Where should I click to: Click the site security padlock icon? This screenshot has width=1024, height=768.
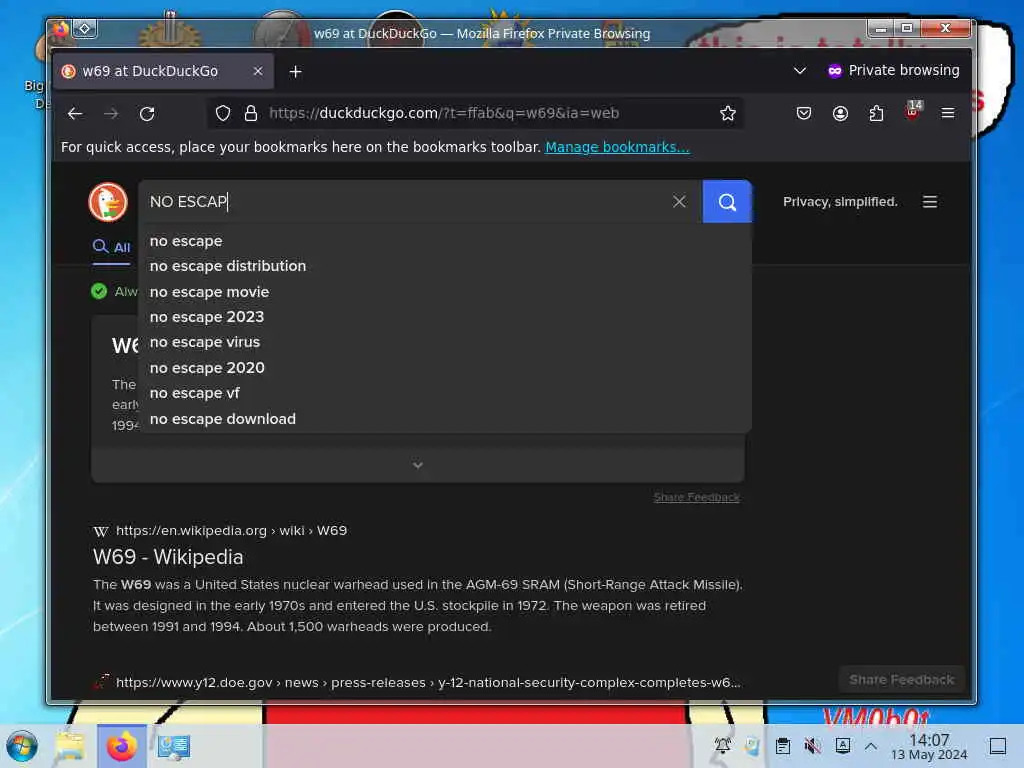pos(251,114)
